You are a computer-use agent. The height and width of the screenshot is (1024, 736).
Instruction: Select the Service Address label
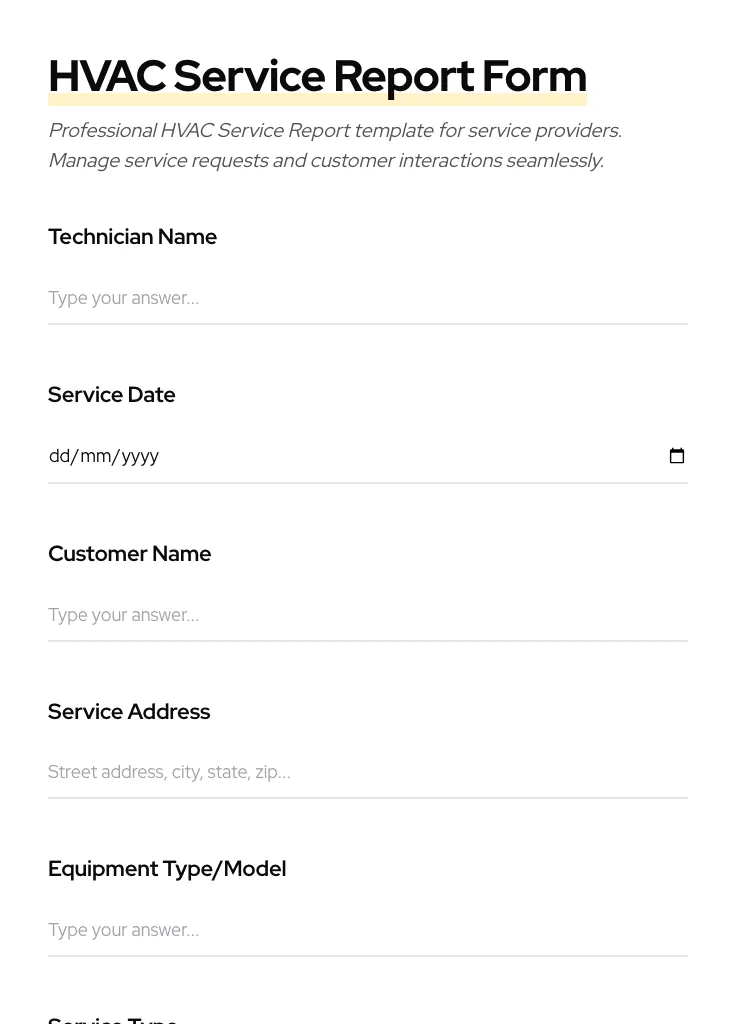[x=128, y=711]
